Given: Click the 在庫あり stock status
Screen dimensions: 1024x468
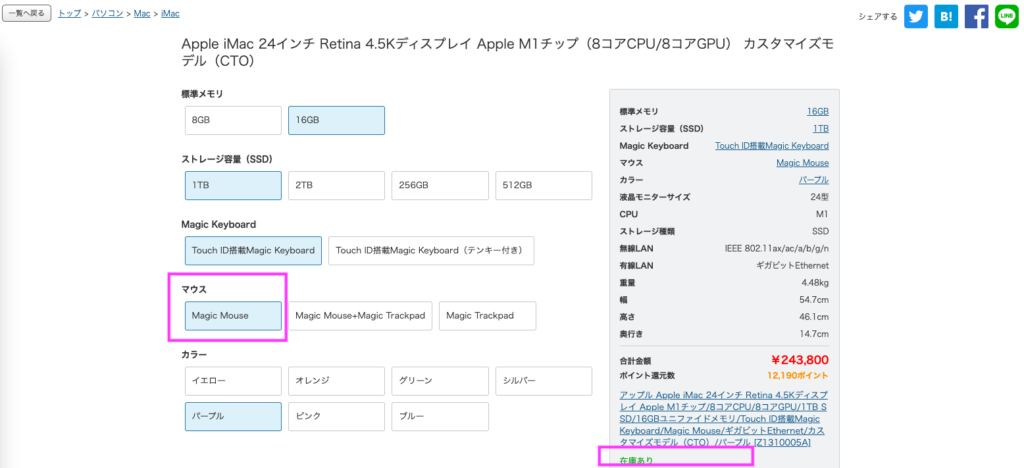Looking at the screenshot, I should pyautogui.click(x=635, y=461).
